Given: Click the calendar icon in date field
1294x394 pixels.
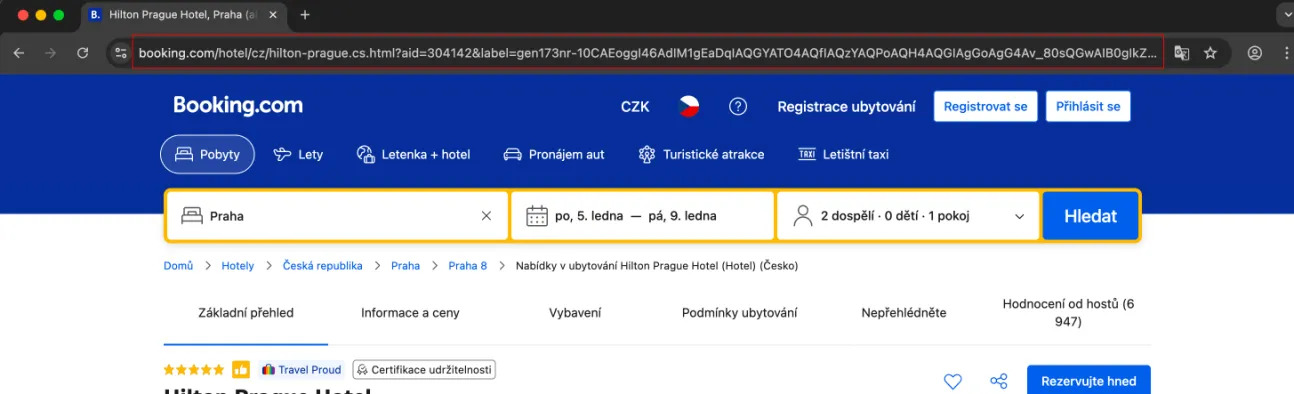Looking at the screenshot, I should click(537, 216).
